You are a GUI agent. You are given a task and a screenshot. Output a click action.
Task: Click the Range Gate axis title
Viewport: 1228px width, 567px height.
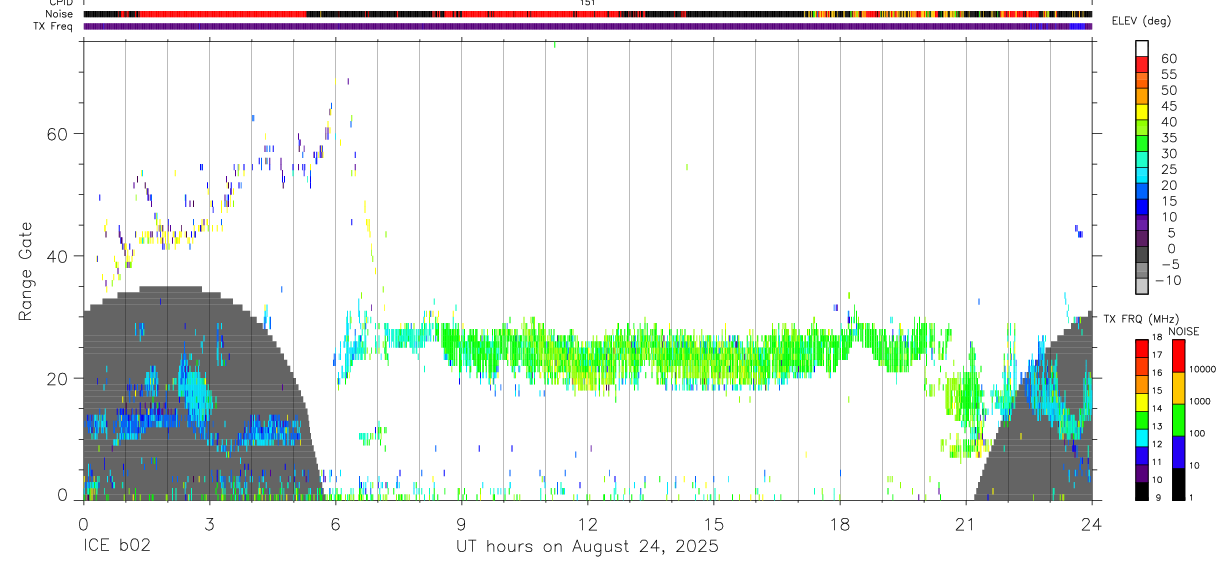click(x=25, y=272)
